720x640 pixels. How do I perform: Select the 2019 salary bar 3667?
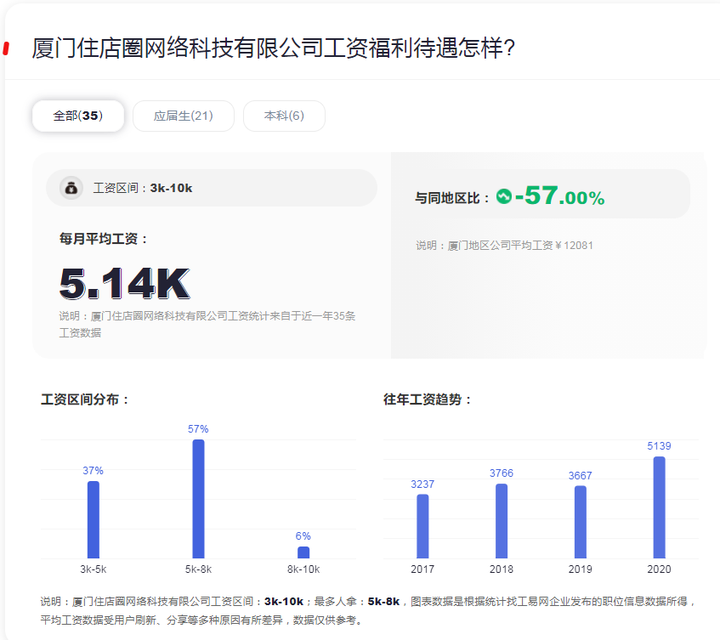580,522
